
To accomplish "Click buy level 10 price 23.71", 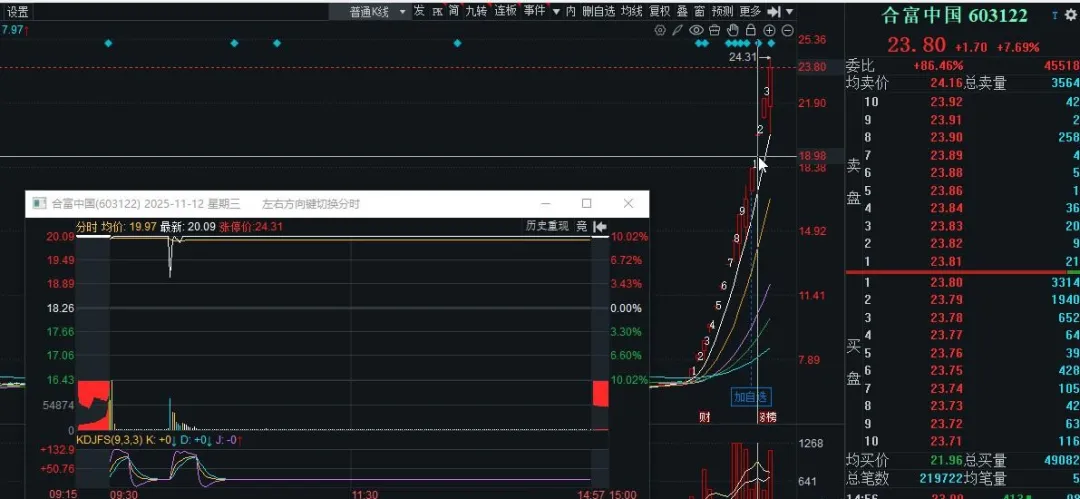I will tap(945, 442).
